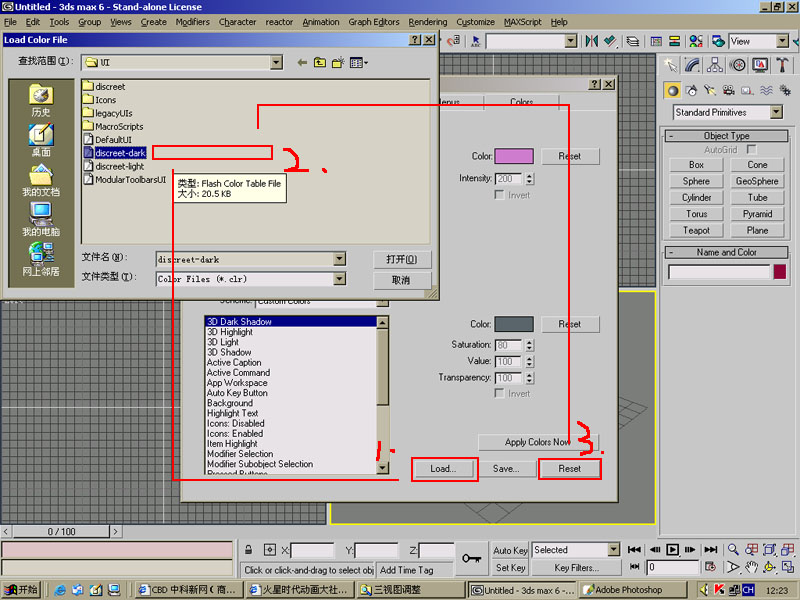The height and width of the screenshot is (600, 800).
Task: Open the Customize menu
Action: [x=475, y=22]
